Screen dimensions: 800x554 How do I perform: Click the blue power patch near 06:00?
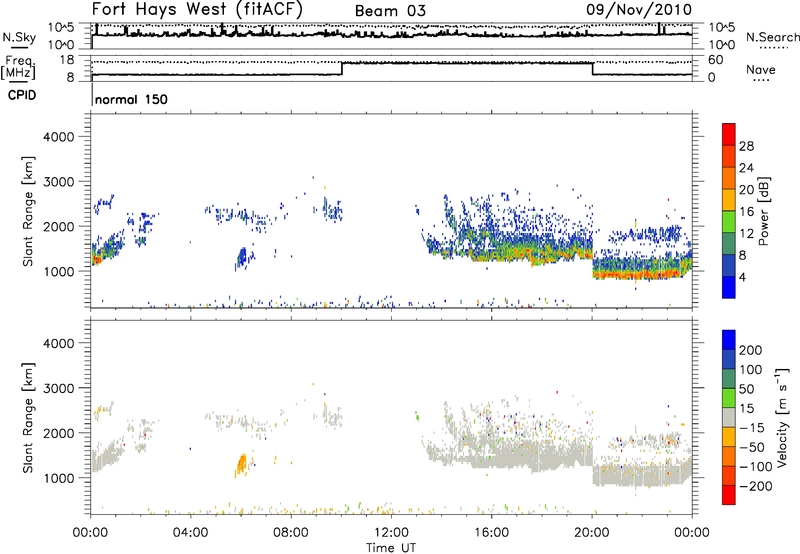coord(242,257)
